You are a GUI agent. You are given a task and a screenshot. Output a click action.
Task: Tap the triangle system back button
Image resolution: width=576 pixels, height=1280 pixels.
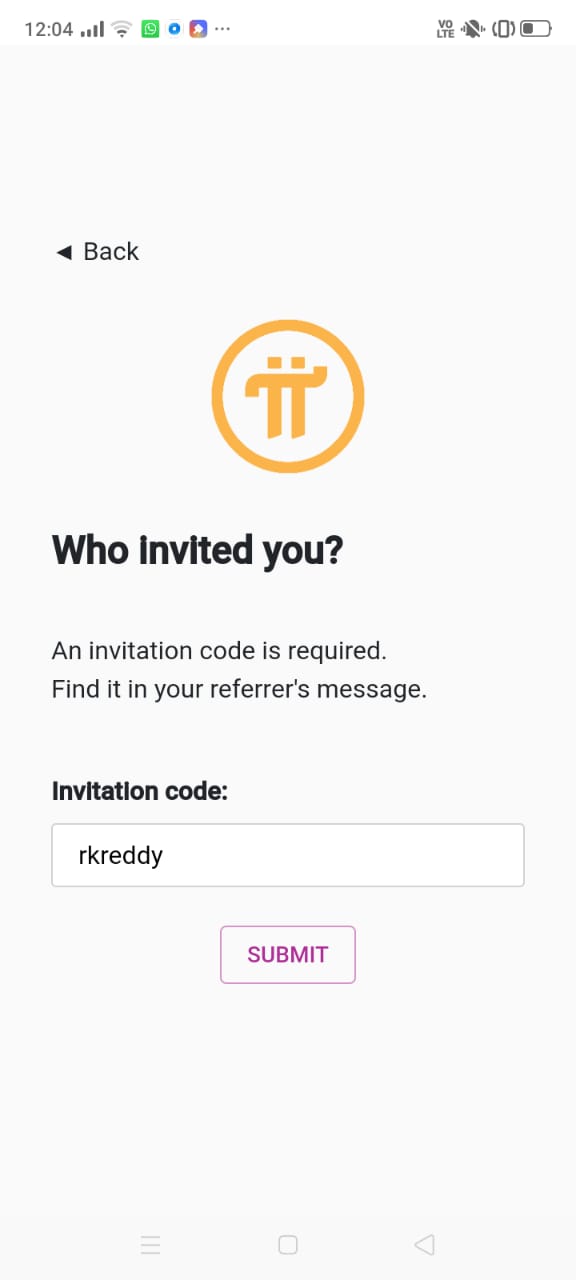(424, 1245)
